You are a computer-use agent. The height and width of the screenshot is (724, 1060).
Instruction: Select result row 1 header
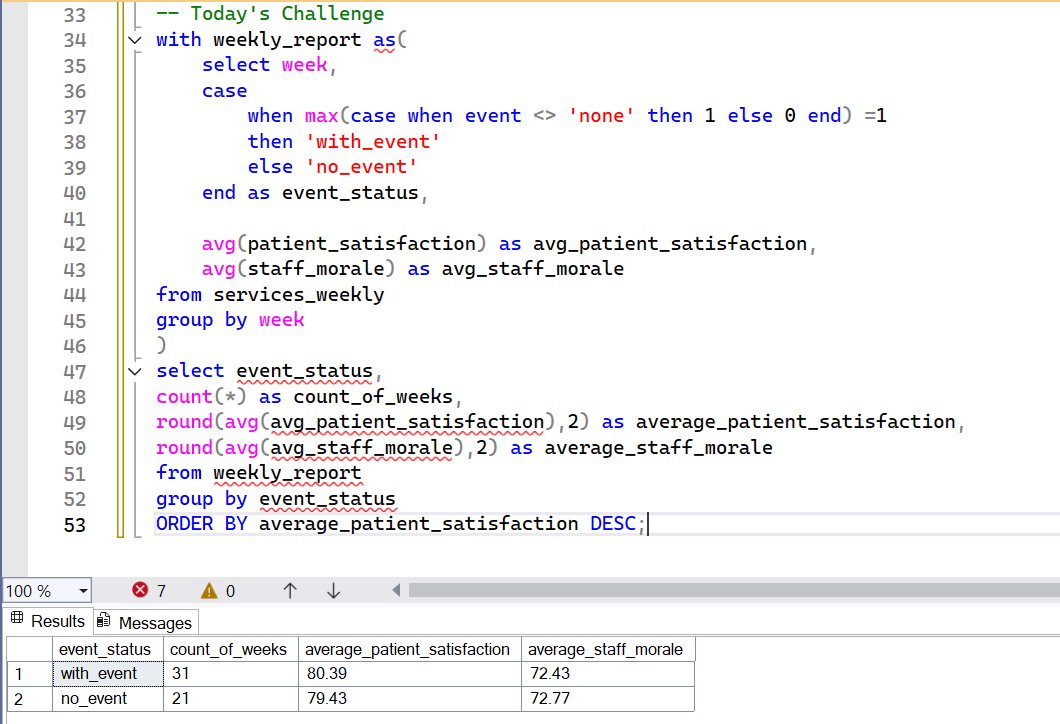tap(30, 673)
